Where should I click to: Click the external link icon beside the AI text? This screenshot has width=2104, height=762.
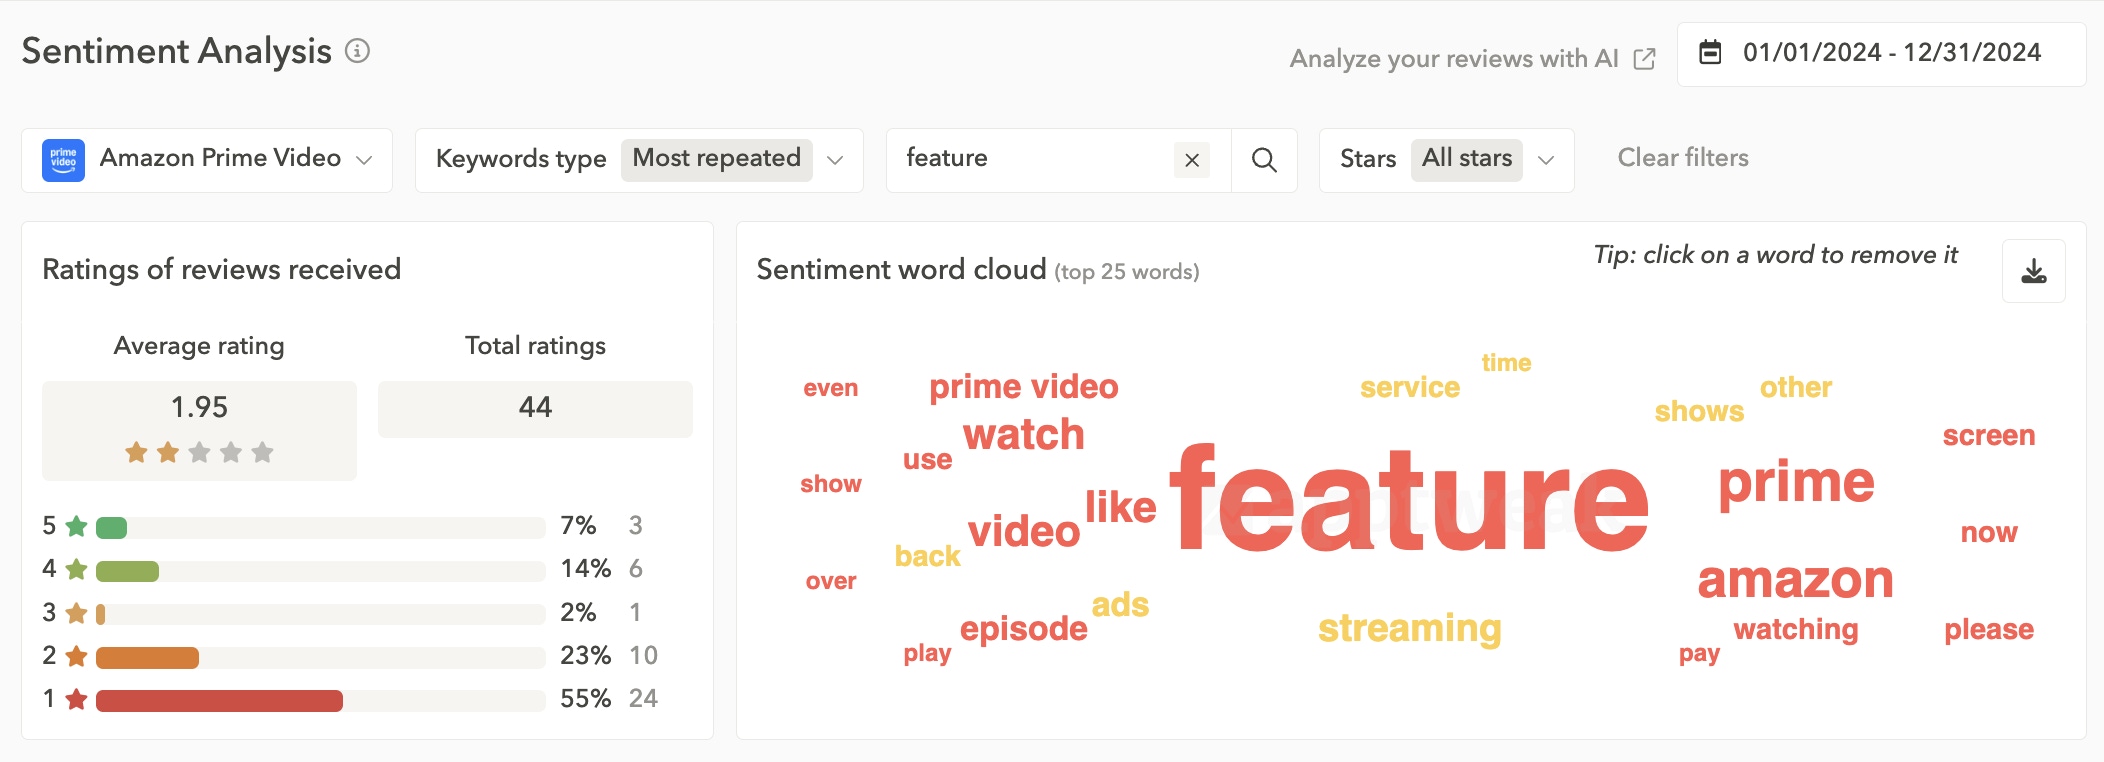[1645, 58]
